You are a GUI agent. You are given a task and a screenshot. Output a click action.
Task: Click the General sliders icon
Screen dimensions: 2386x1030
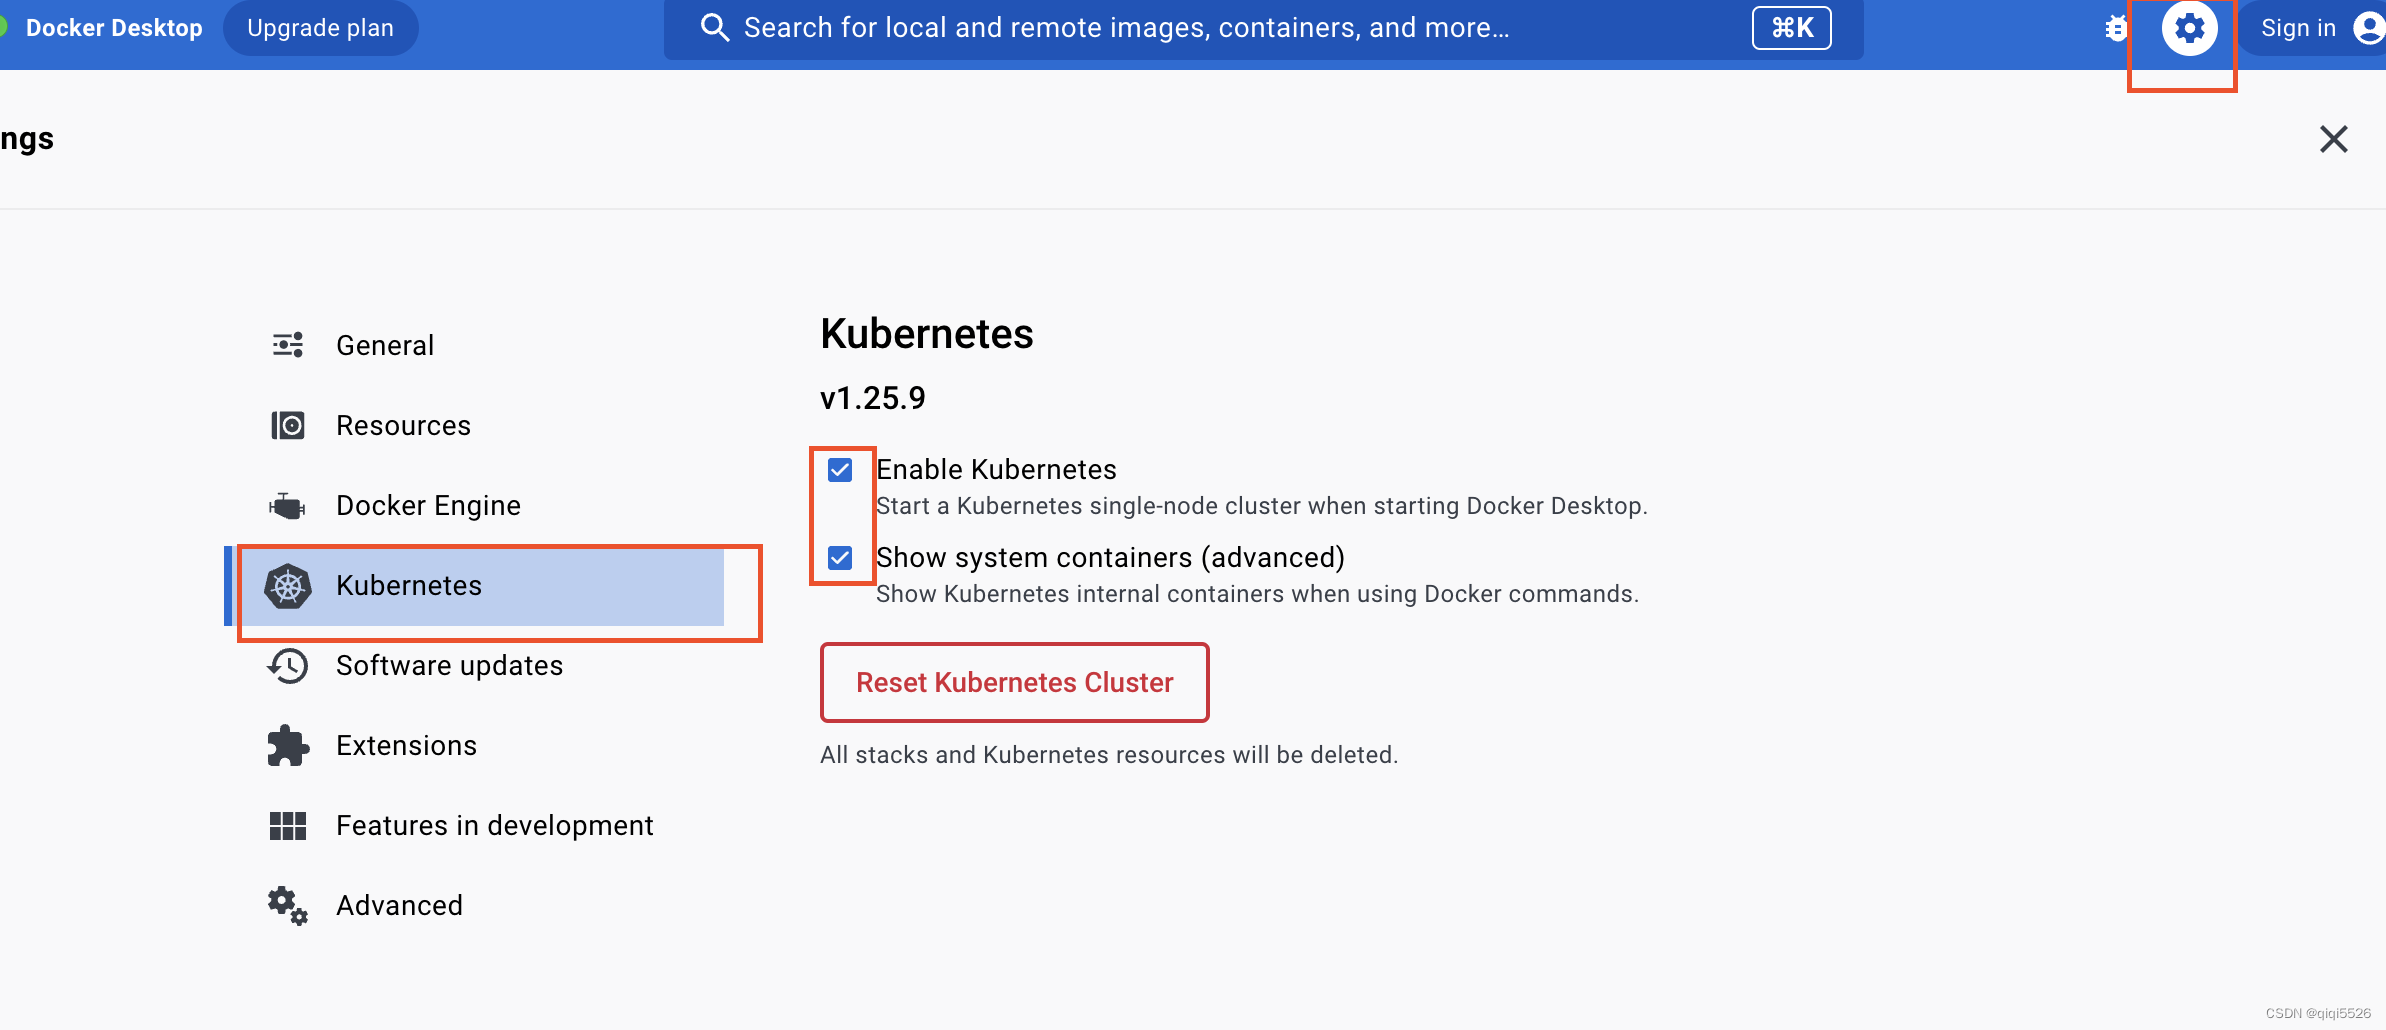coord(287,344)
